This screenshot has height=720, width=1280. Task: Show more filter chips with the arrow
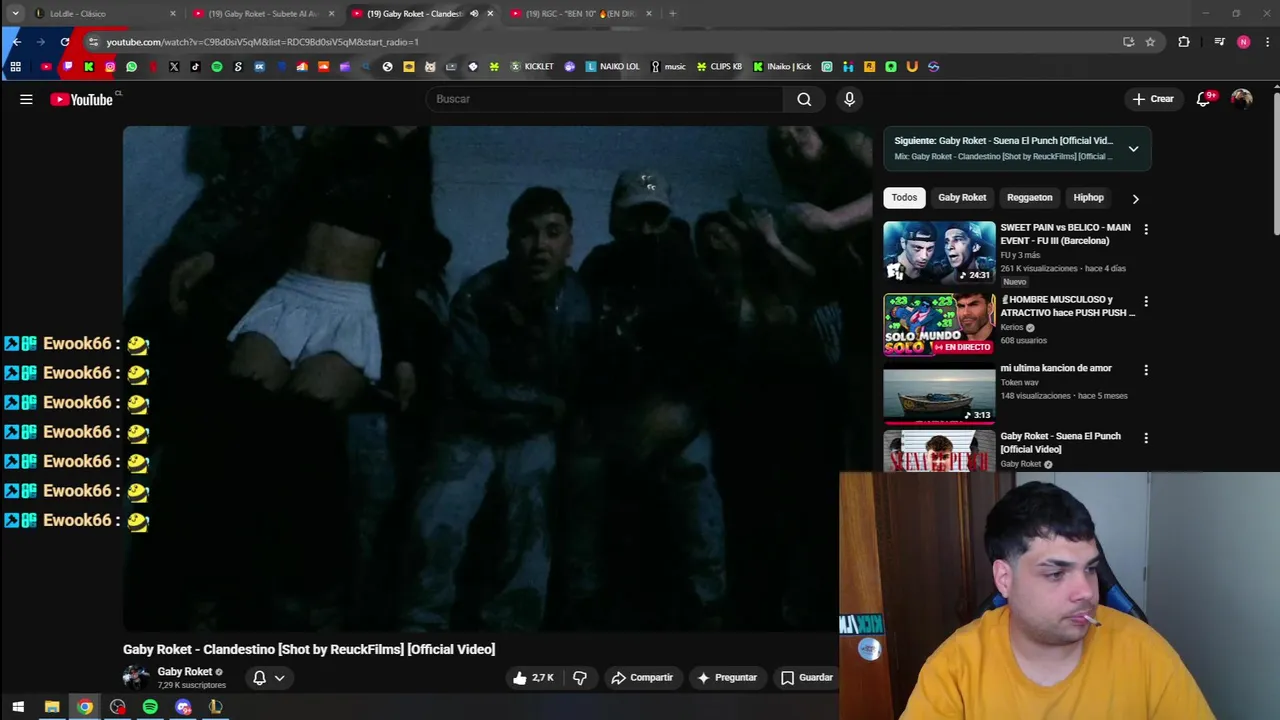click(1135, 199)
